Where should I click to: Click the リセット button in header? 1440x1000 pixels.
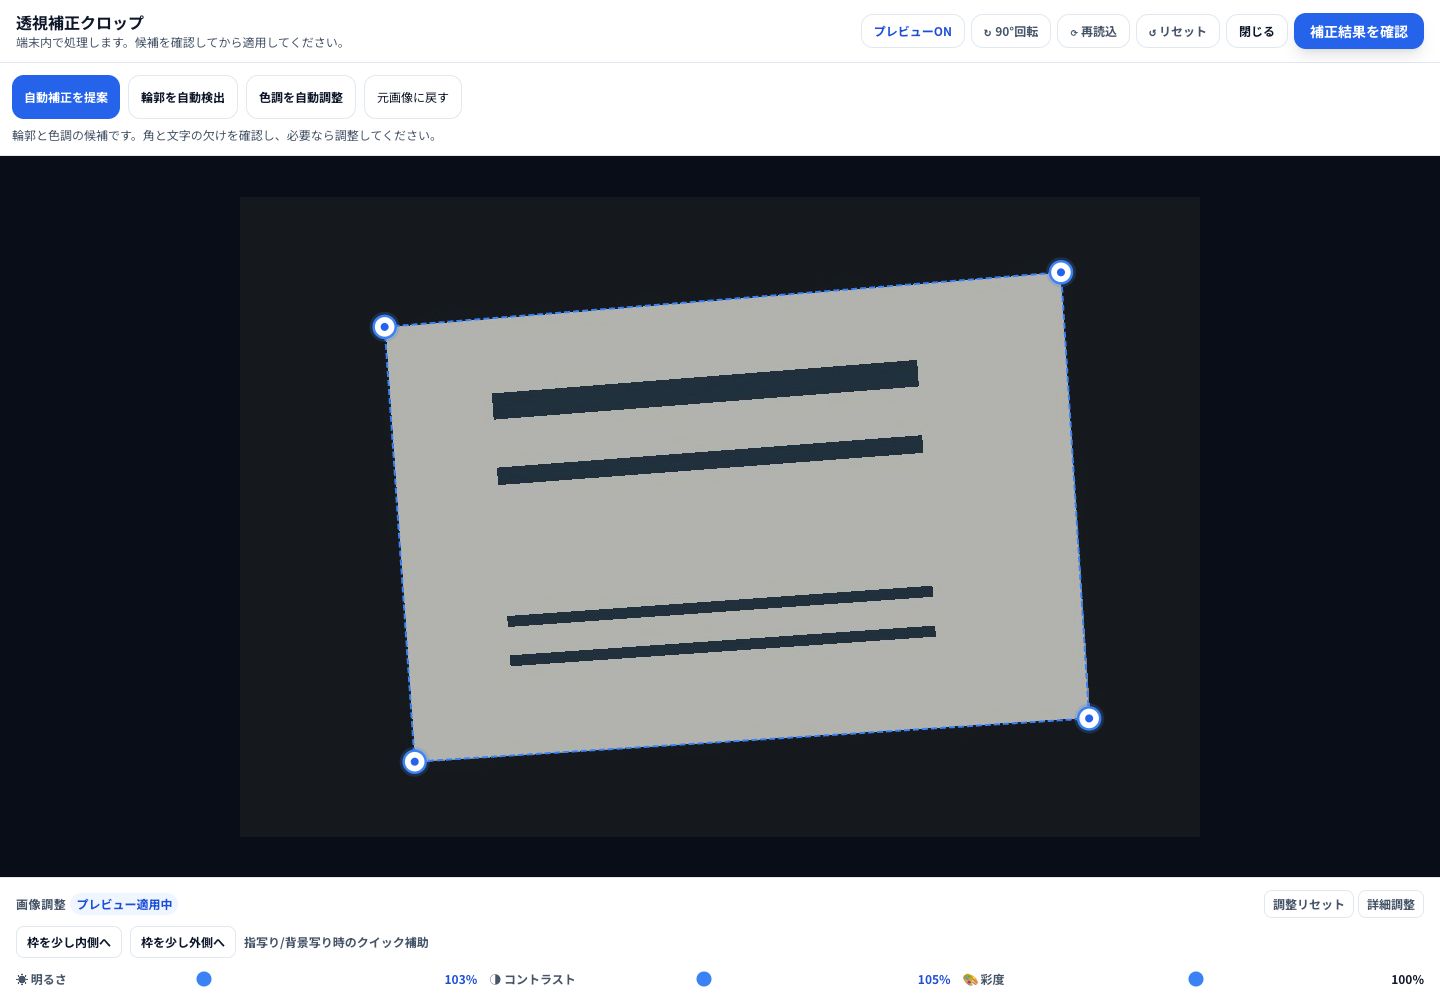(1177, 31)
